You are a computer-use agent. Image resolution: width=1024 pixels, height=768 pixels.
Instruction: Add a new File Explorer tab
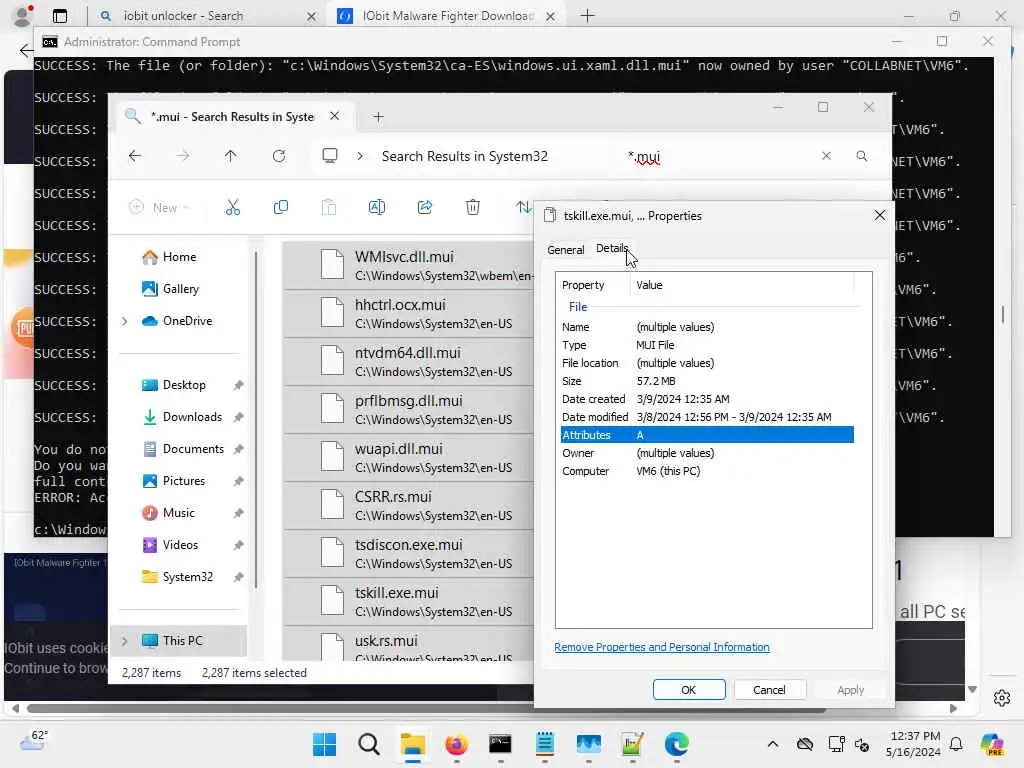coord(378,117)
